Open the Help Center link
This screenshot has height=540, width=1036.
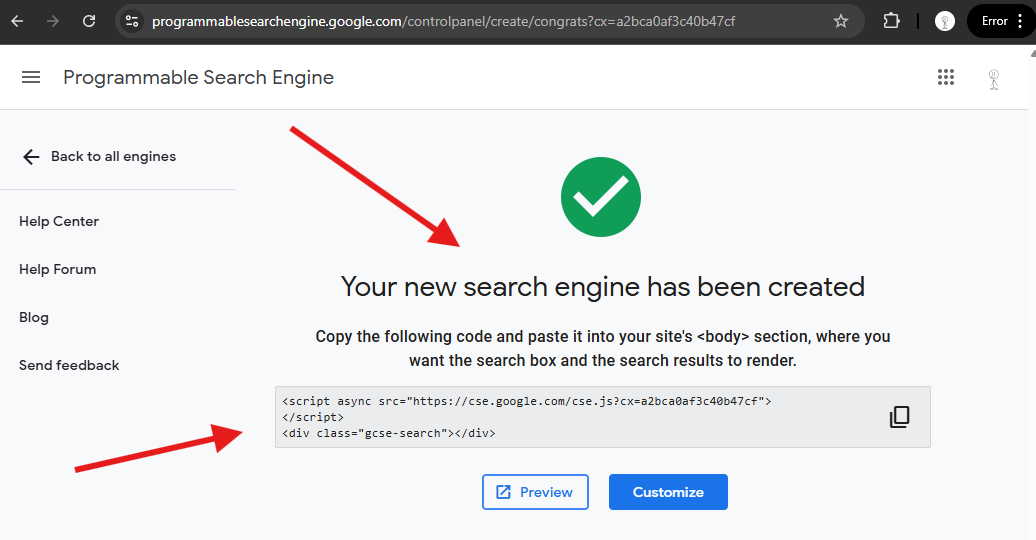(x=59, y=221)
